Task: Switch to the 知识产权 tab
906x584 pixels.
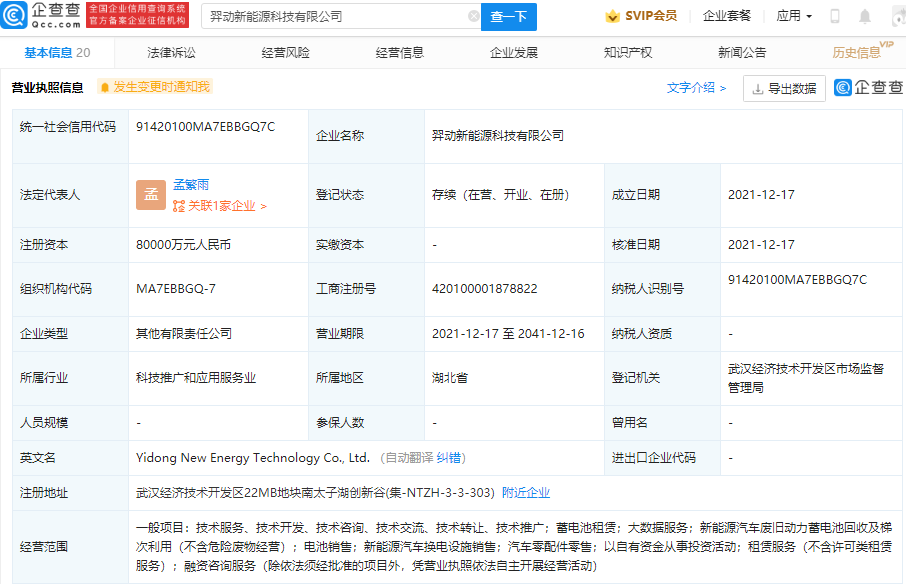Action: [628, 53]
